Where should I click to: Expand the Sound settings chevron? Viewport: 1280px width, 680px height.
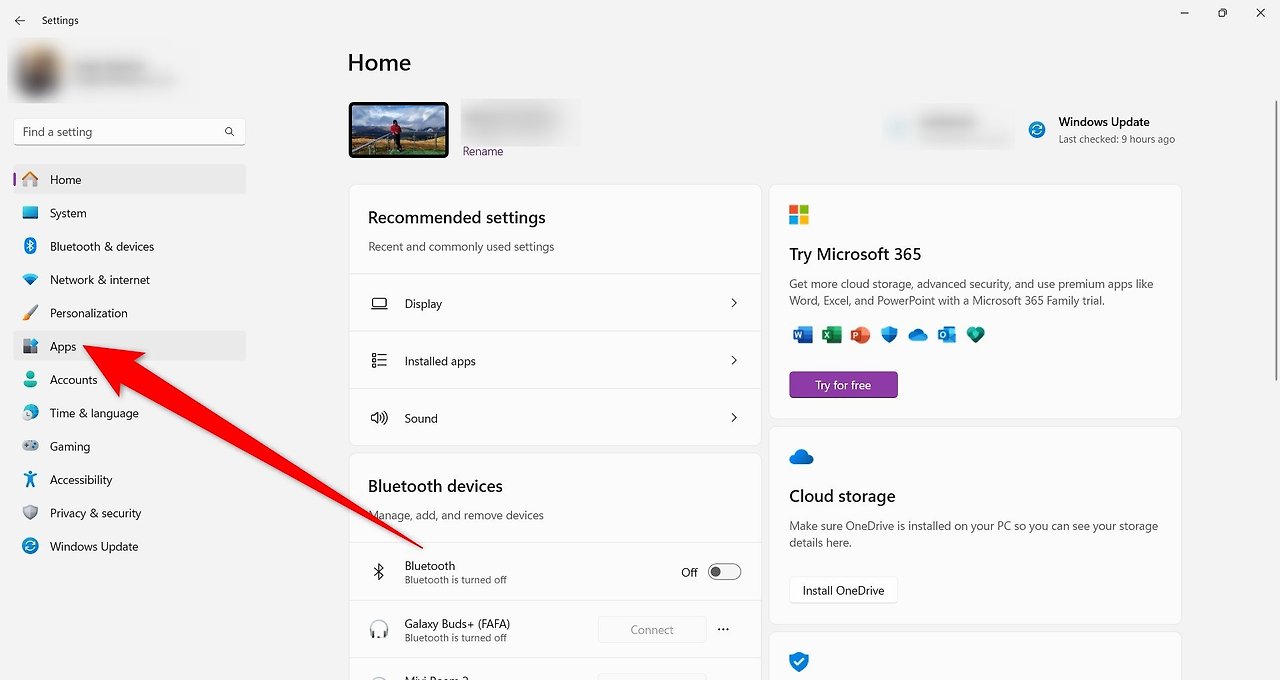coord(734,418)
